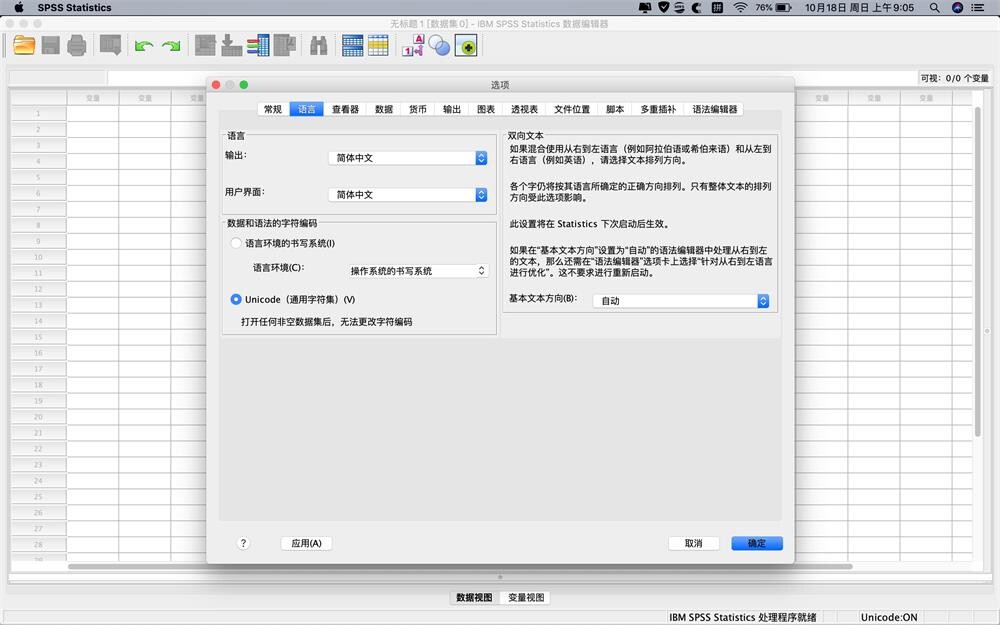Switch to 数据视图 at the bottom
Screen dimensions: 1000x625
click(474, 598)
